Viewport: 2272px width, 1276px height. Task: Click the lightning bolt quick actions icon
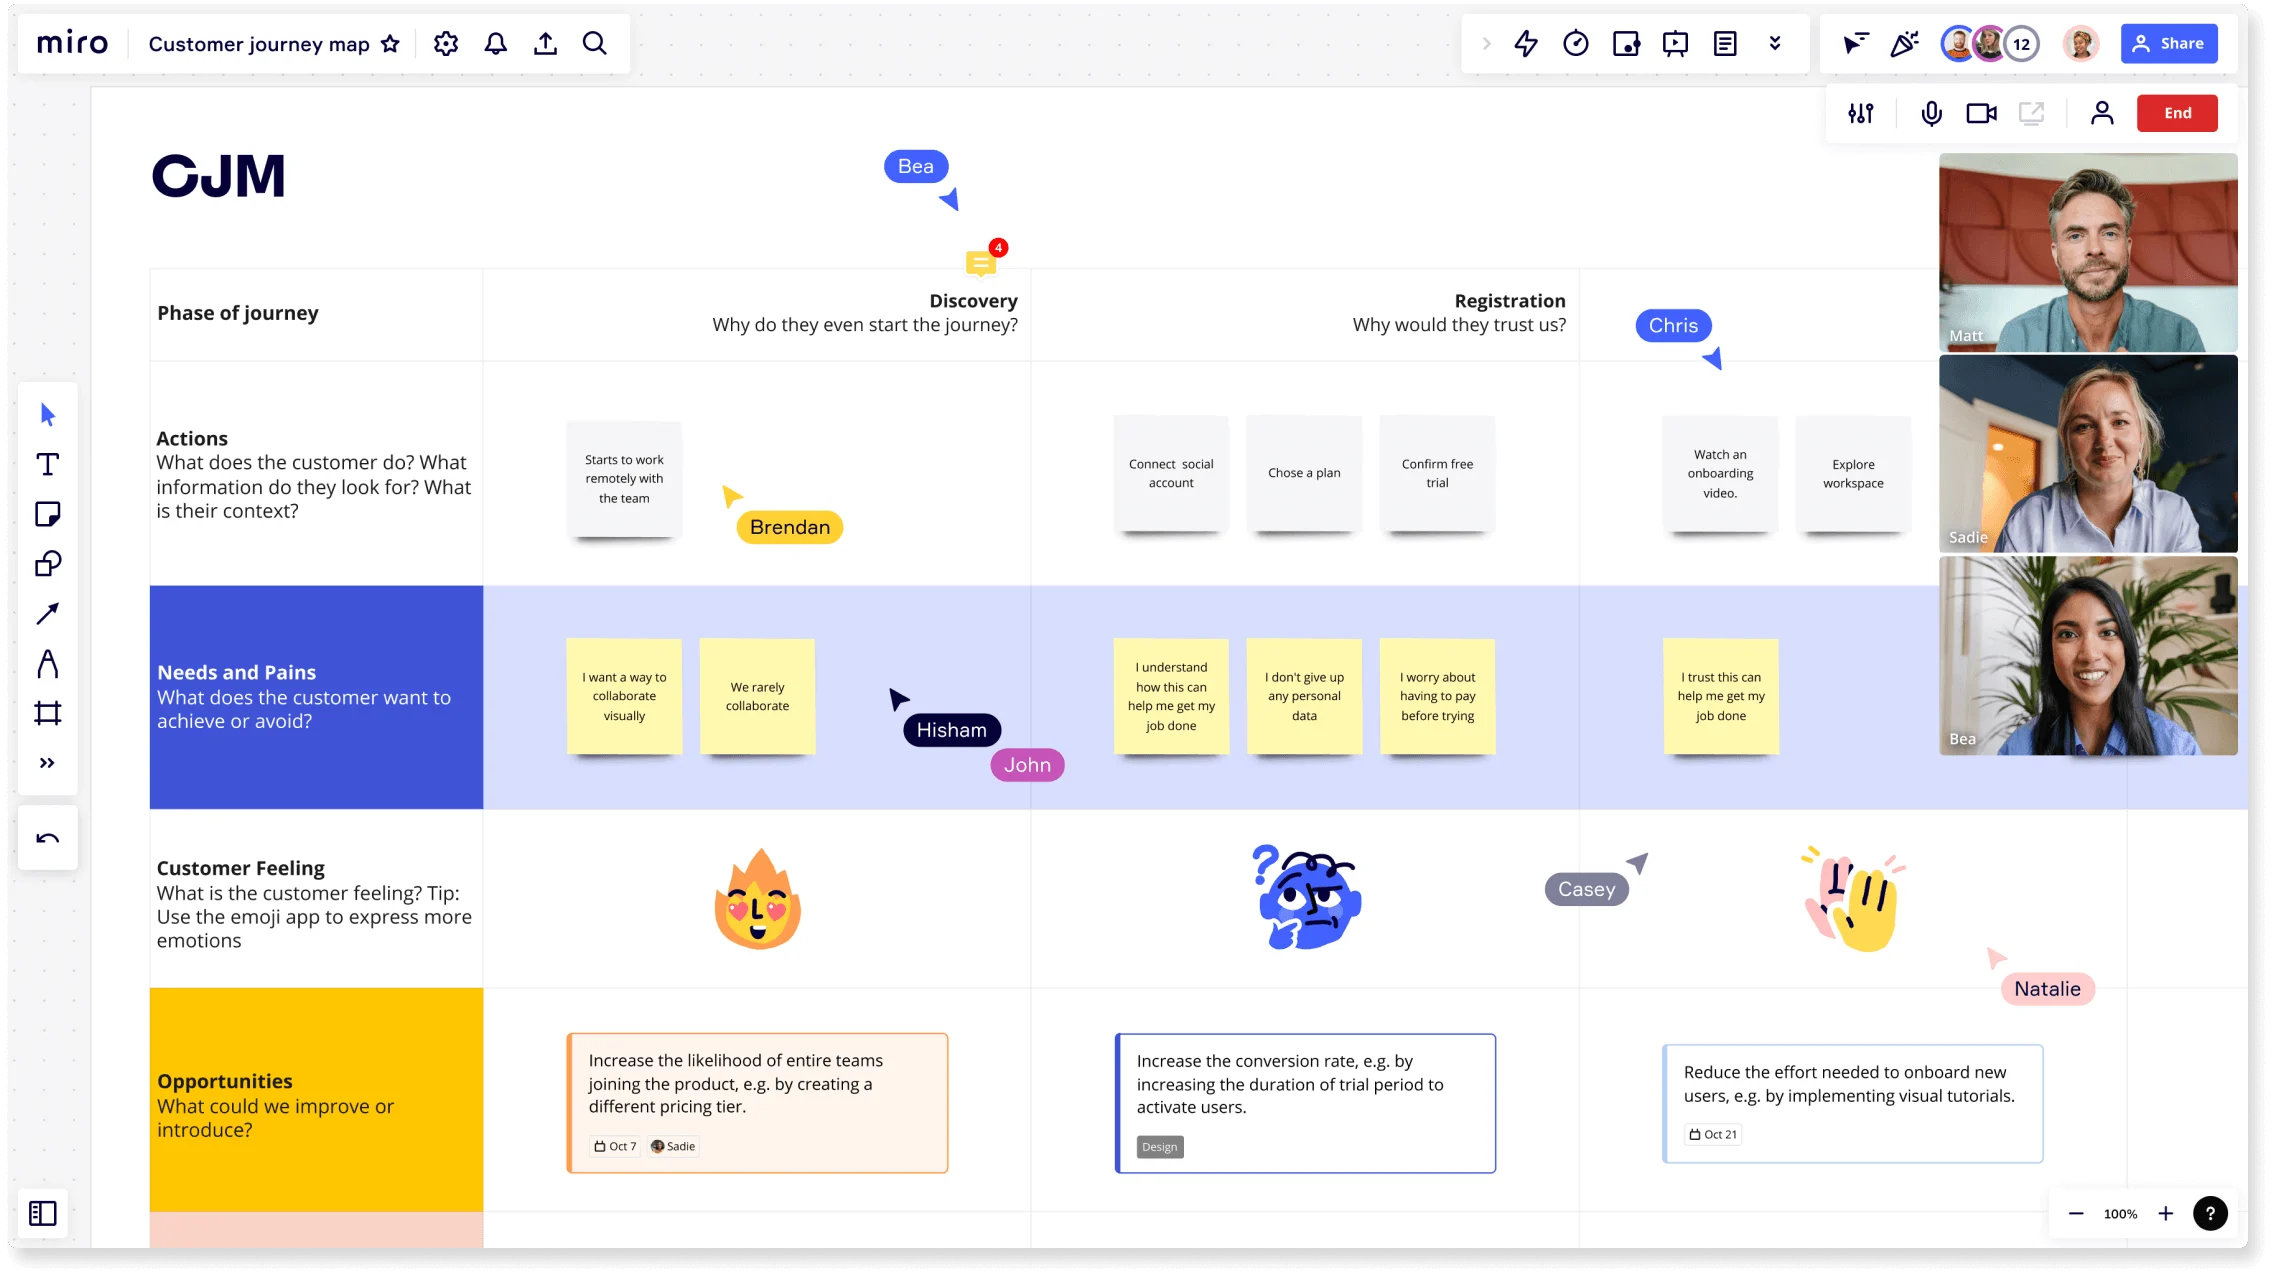[1526, 42]
